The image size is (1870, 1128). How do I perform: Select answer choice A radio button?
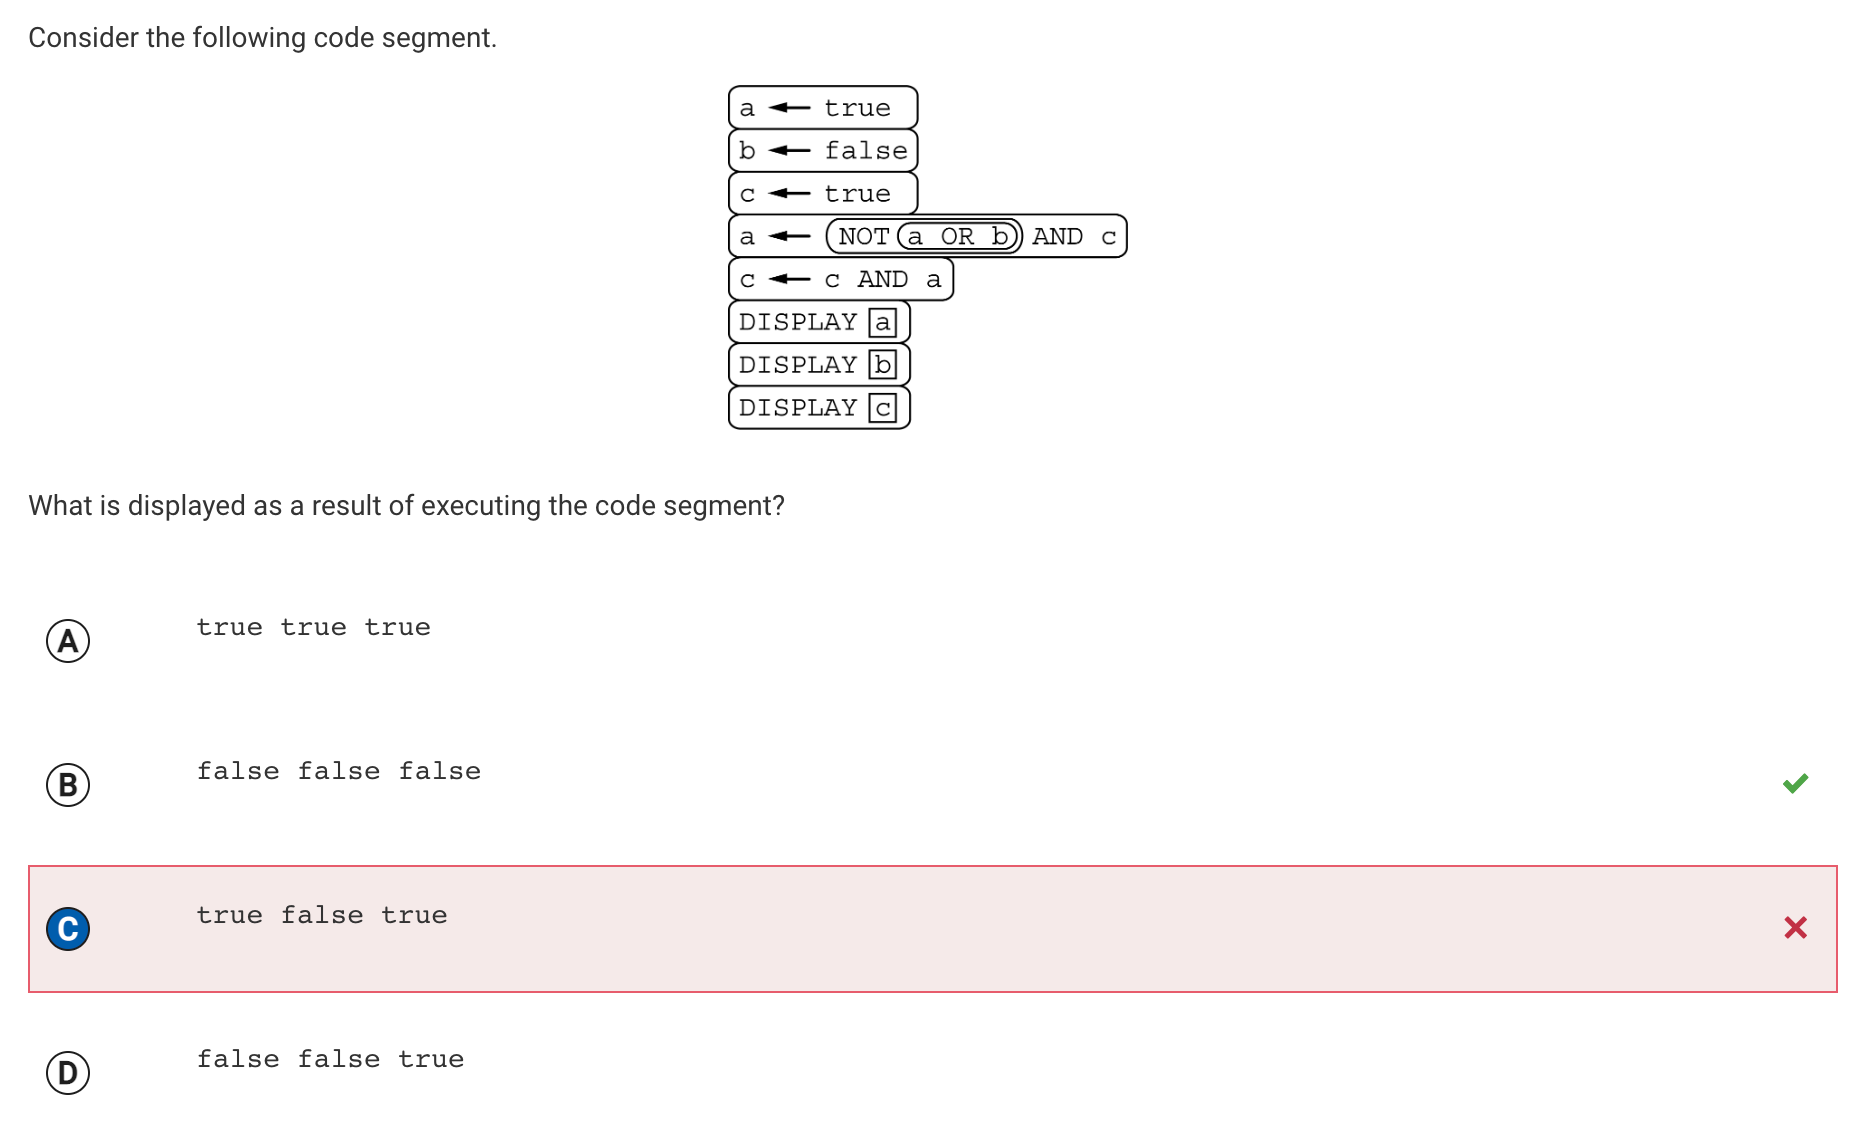pos(68,641)
